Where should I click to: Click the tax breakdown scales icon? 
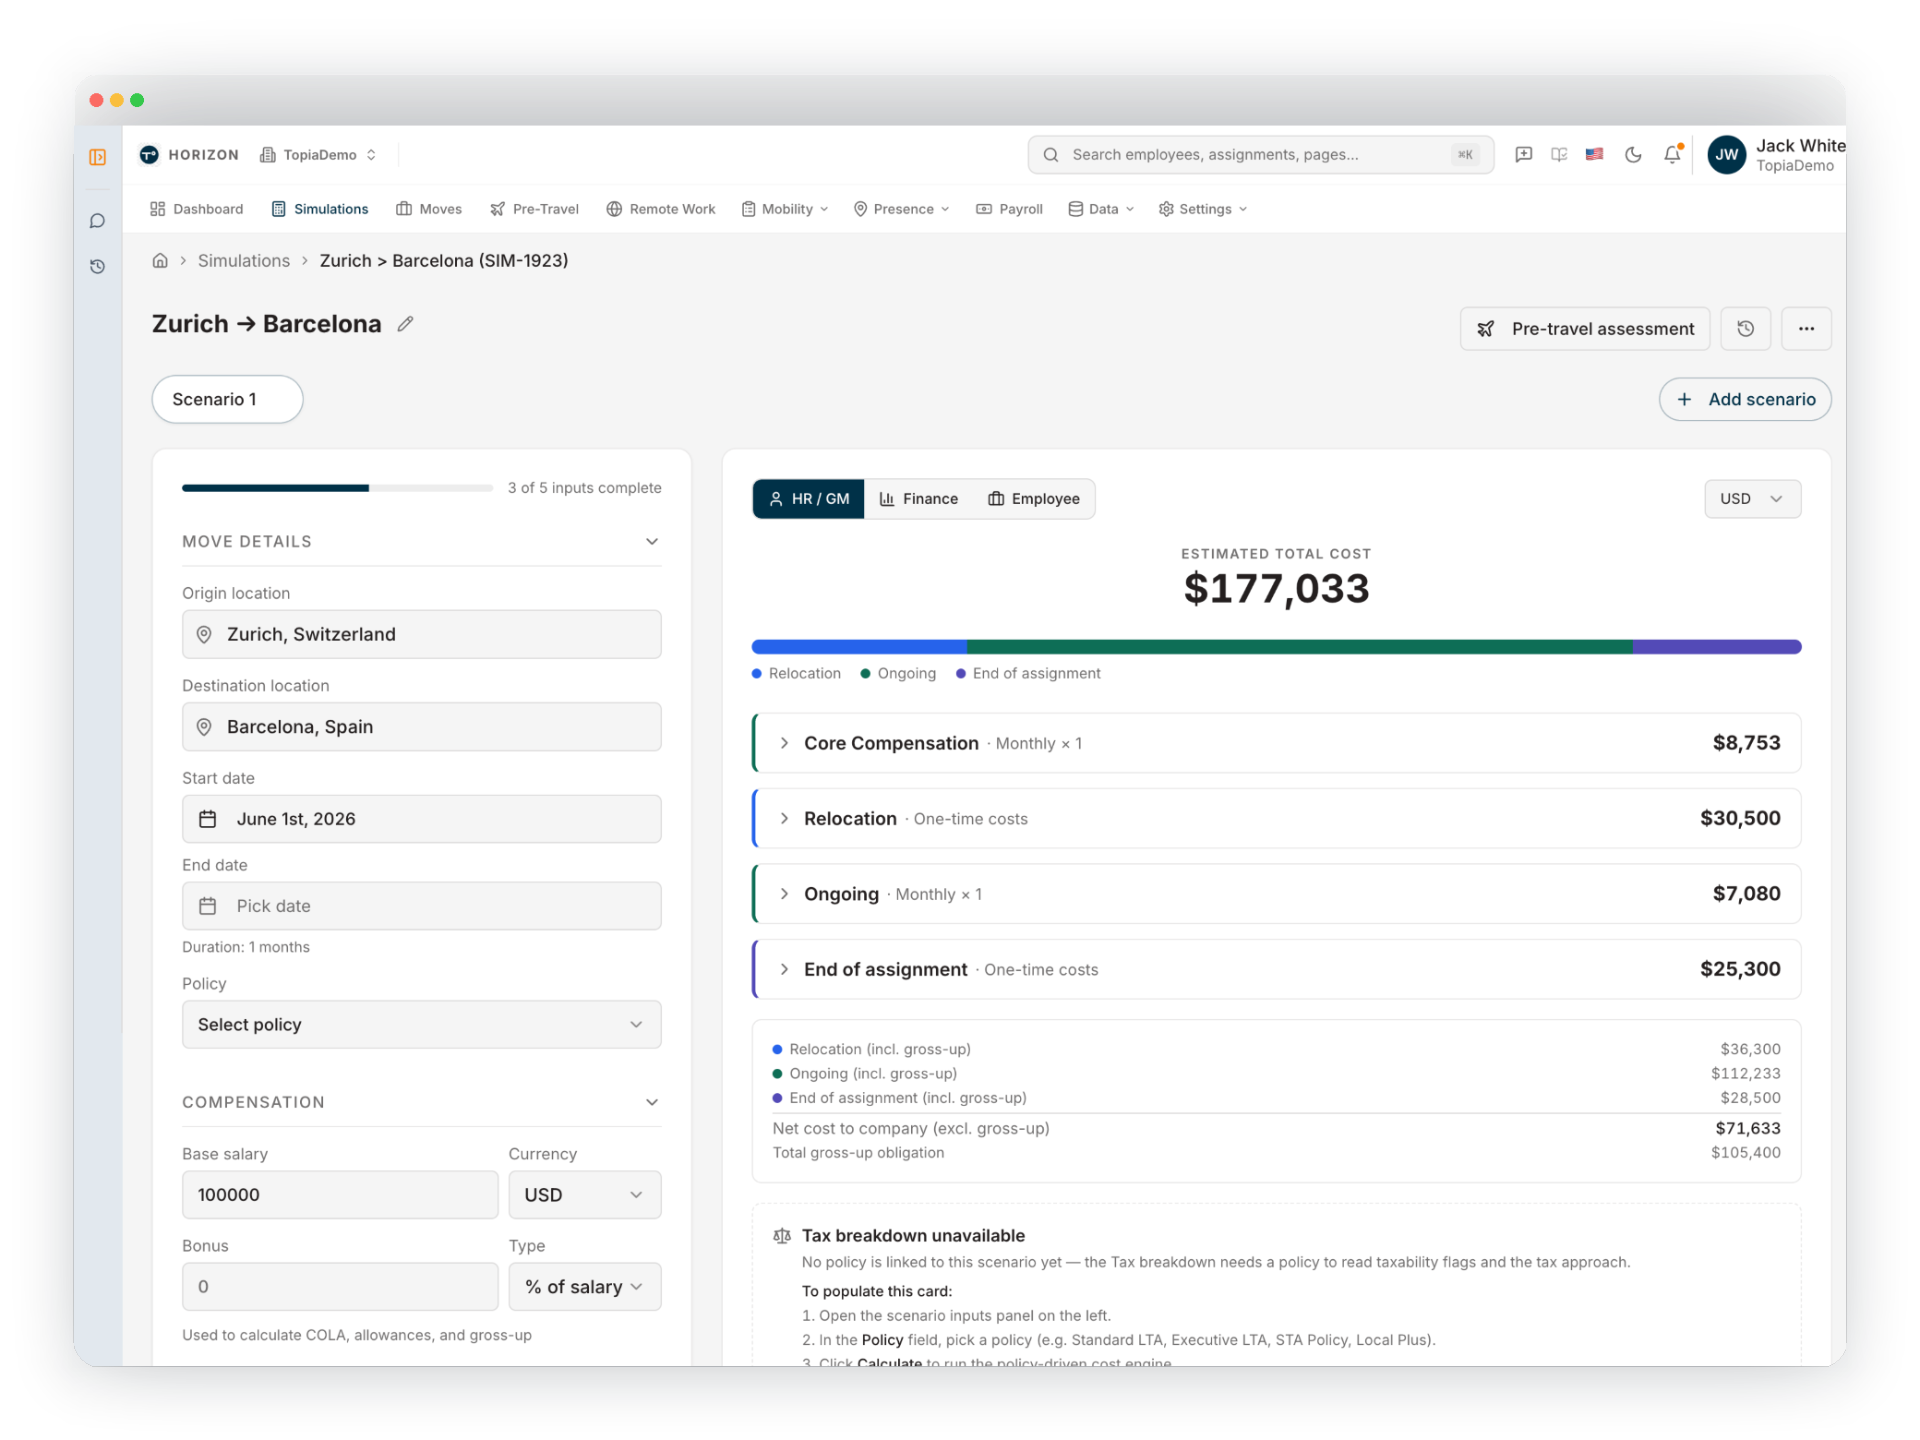[x=782, y=1237]
